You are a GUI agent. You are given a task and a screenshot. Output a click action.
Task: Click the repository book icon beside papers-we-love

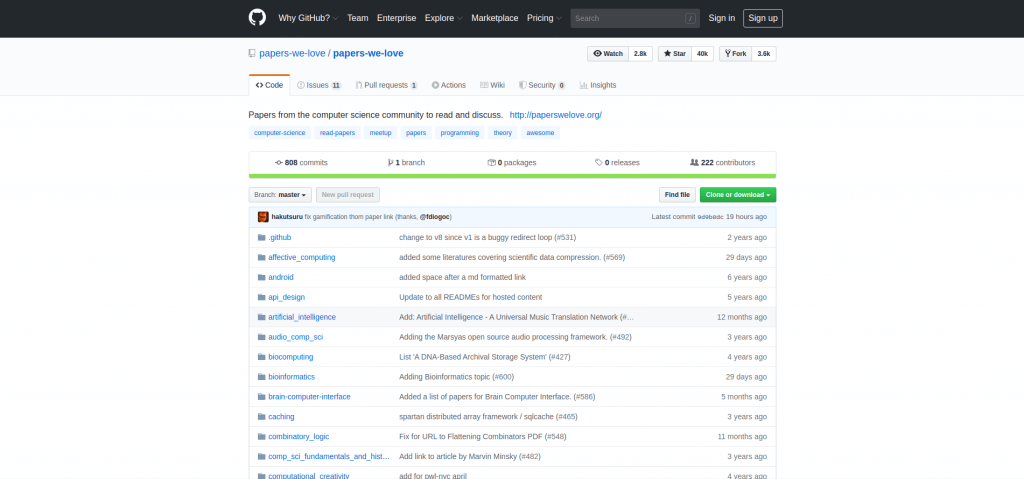click(x=252, y=54)
